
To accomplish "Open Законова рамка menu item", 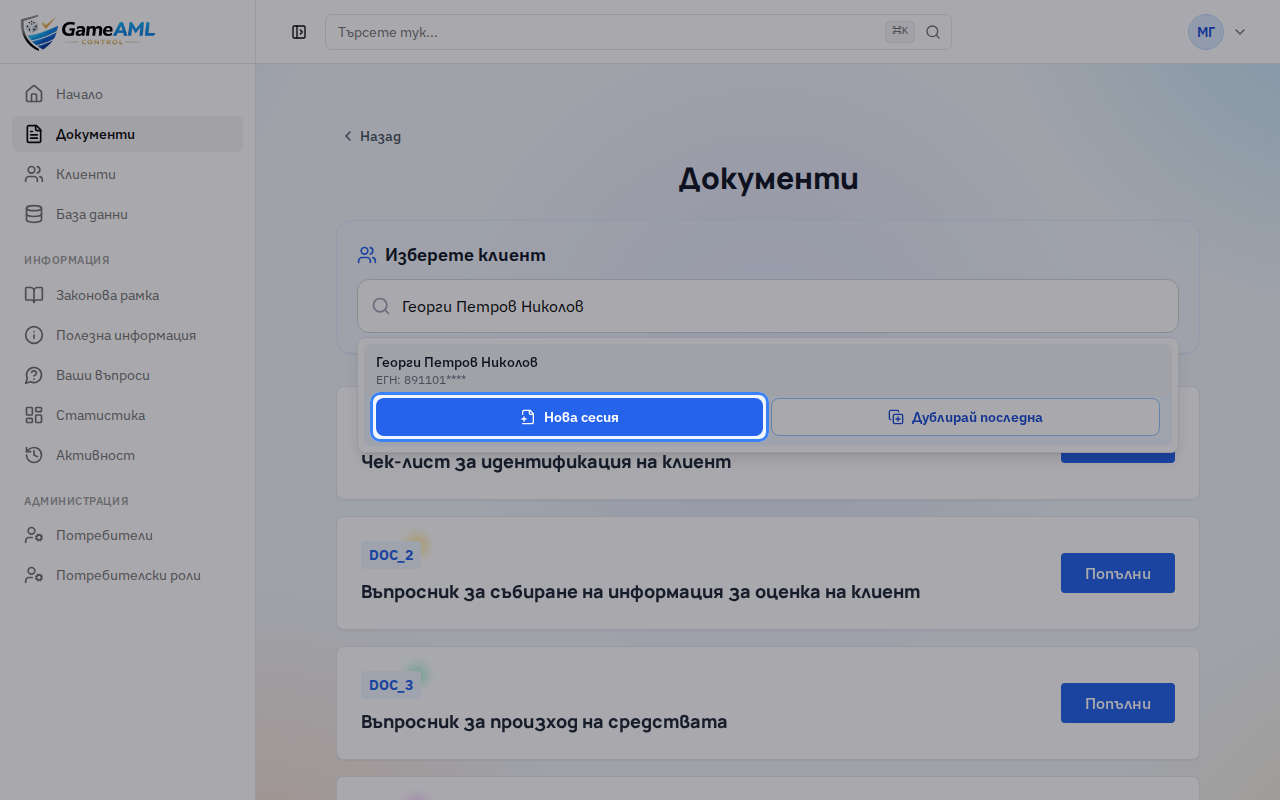I will coord(127,295).
